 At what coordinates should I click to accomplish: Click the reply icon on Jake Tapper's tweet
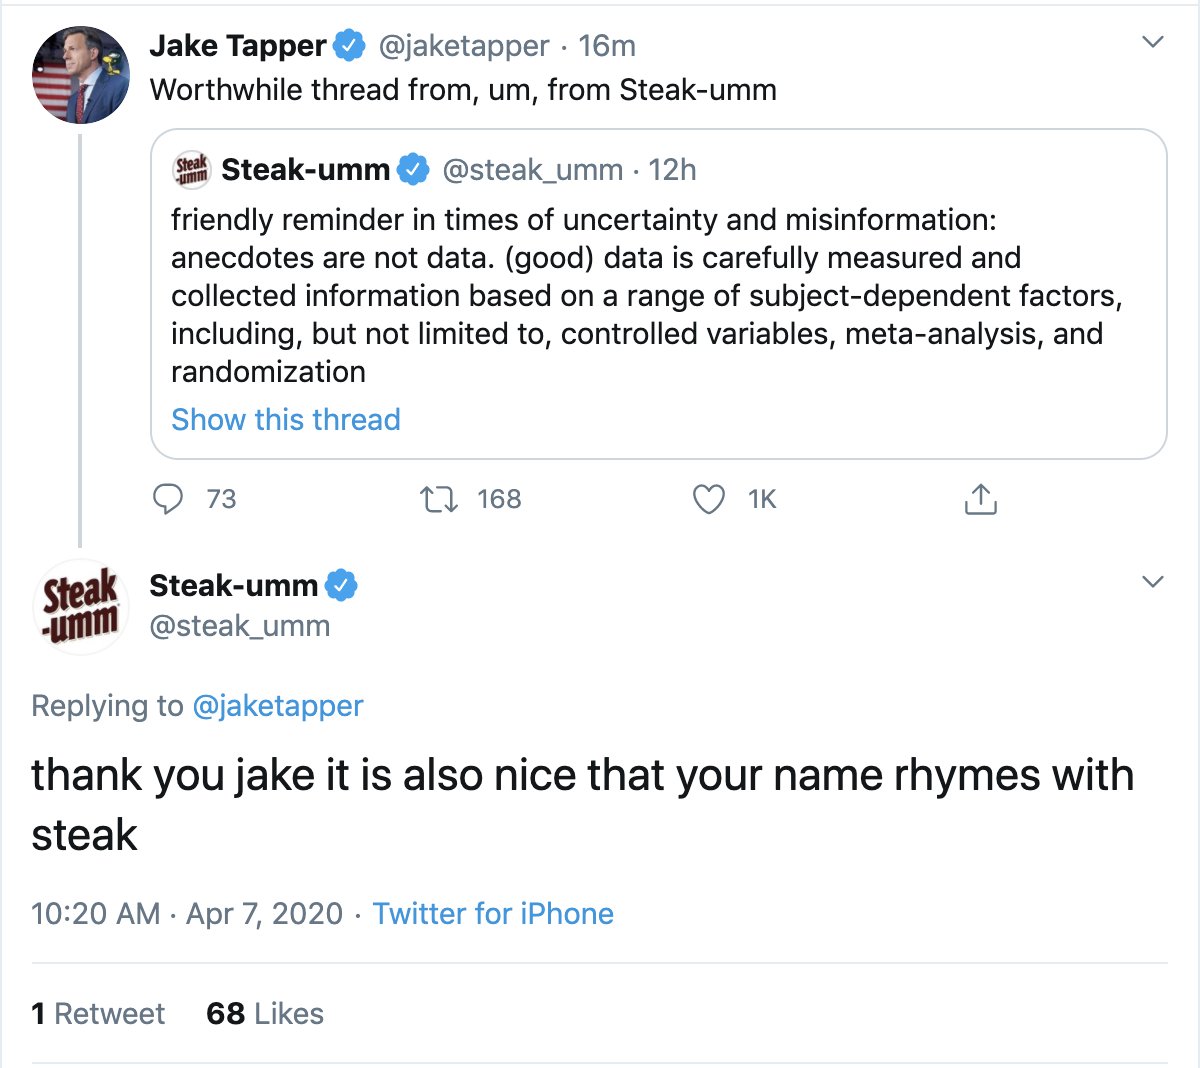click(x=168, y=498)
